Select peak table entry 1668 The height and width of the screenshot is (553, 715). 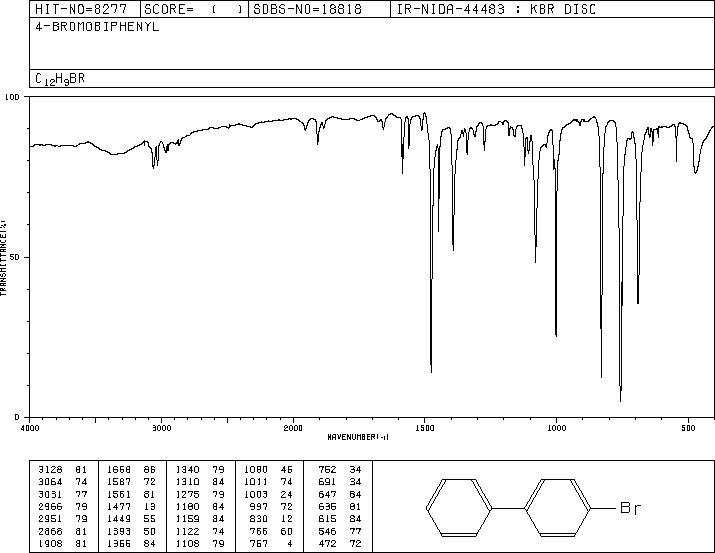click(x=119, y=470)
